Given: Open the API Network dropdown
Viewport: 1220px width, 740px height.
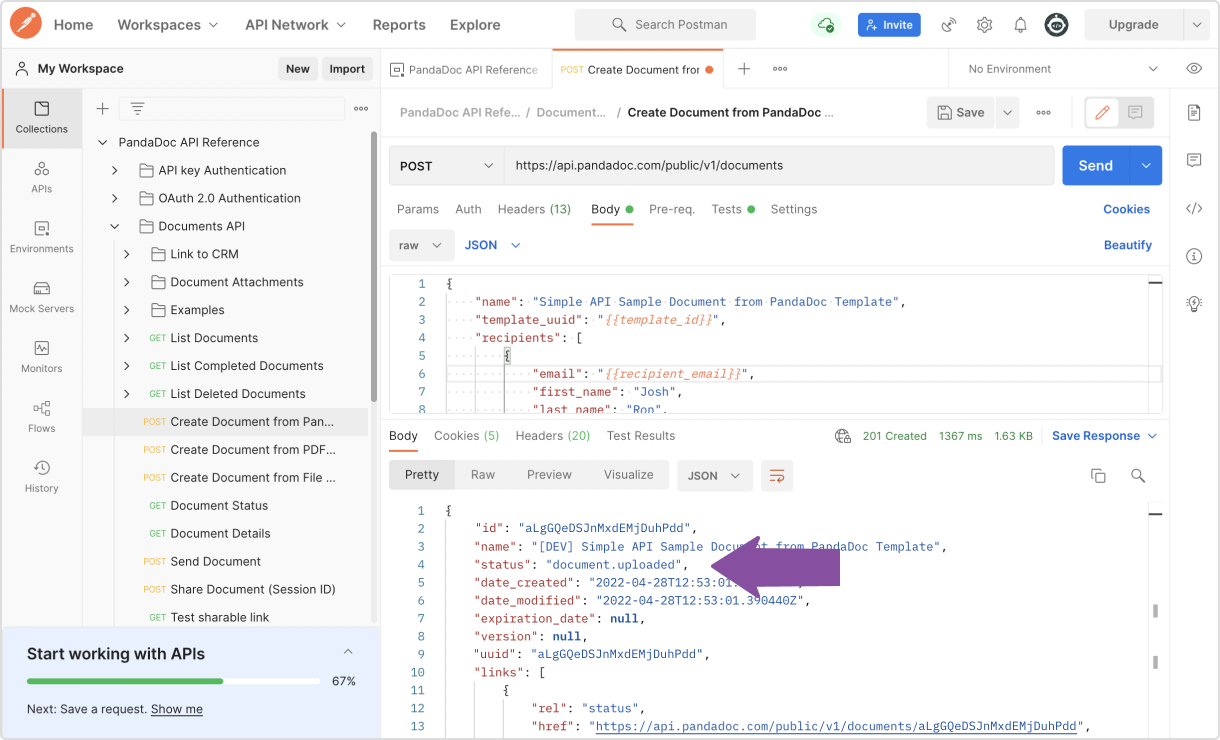Looking at the screenshot, I should pos(296,25).
